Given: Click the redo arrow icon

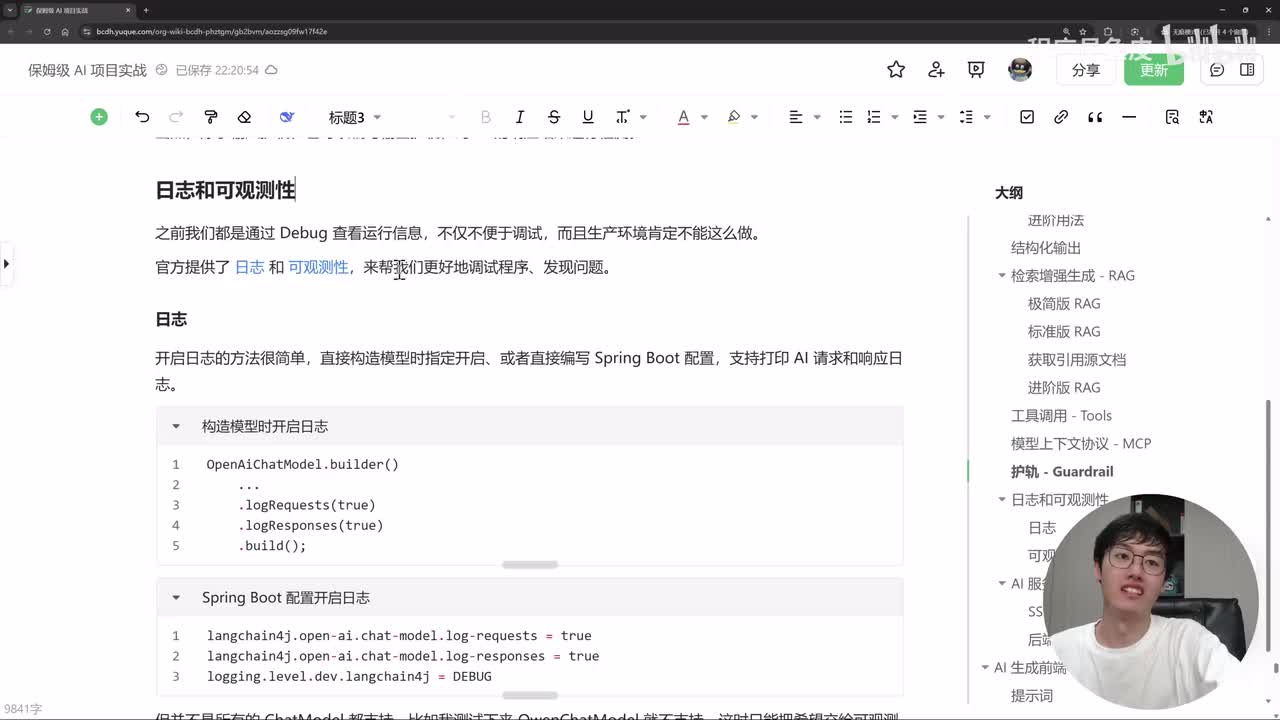Looking at the screenshot, I should [x=176, y=117].
